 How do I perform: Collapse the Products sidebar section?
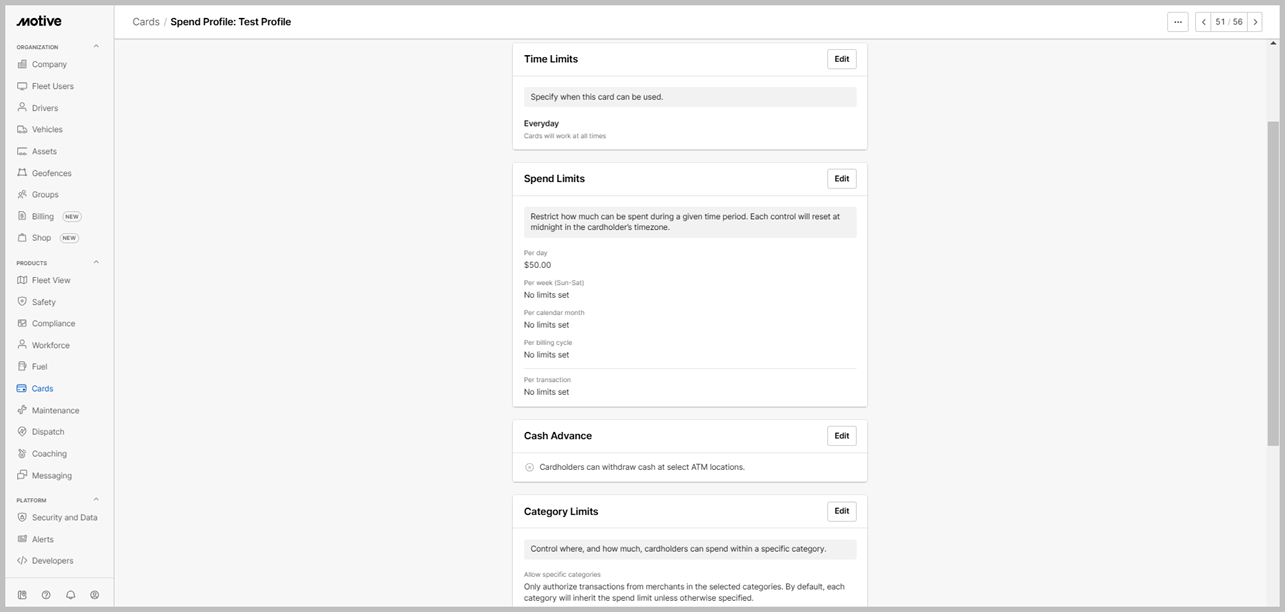(96, 263)
